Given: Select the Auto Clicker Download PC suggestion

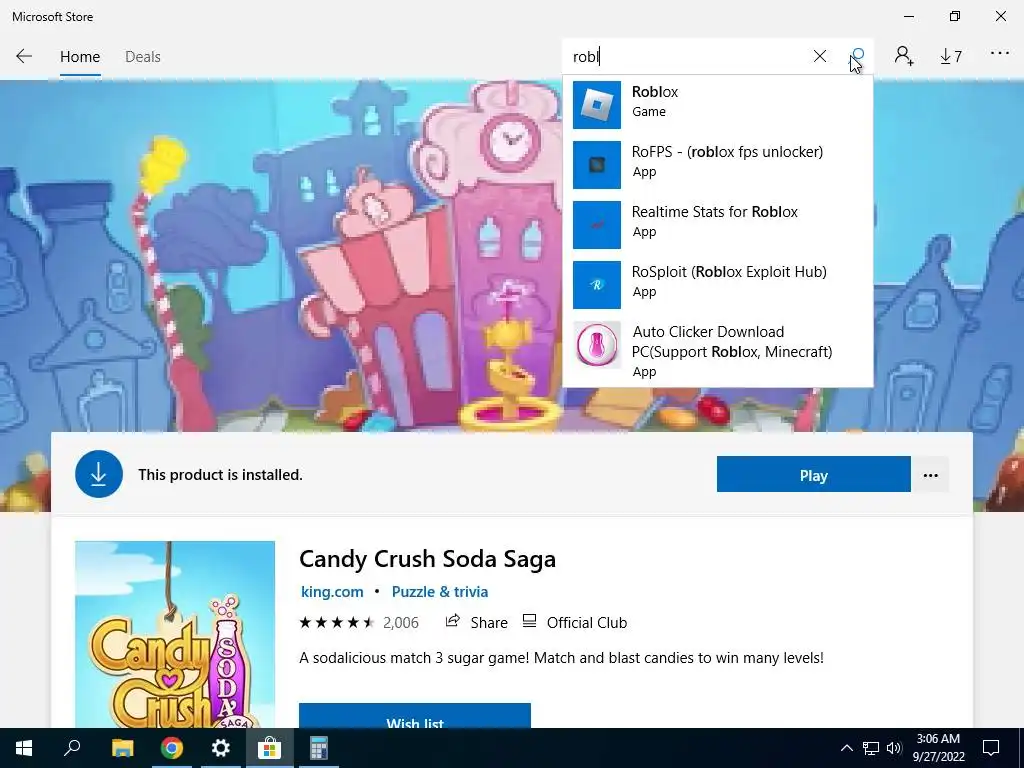Looking at the screenshot, I should 717,351.
